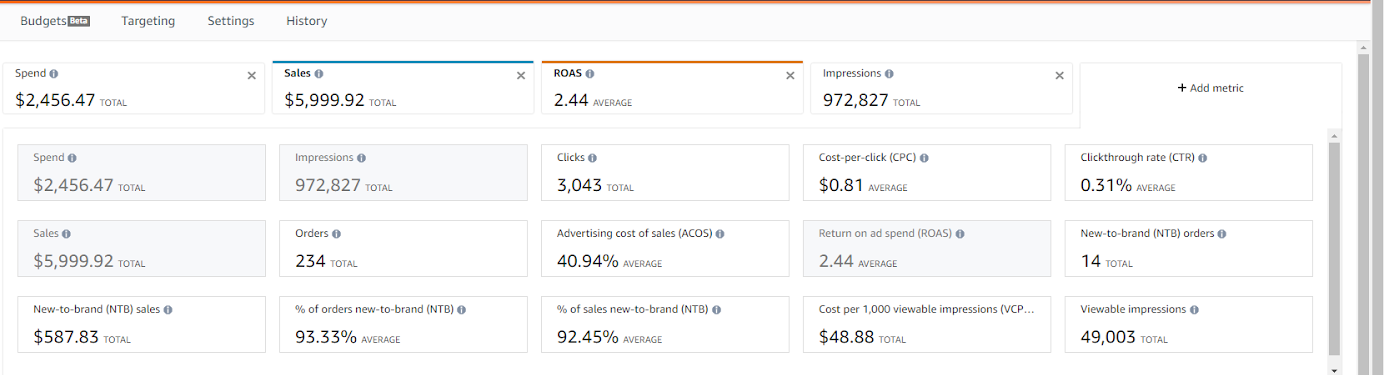Click info icon beside New-to-brand (NTB) orders
Viewport: 1384px width, 375px height.
pos(1222,234)
